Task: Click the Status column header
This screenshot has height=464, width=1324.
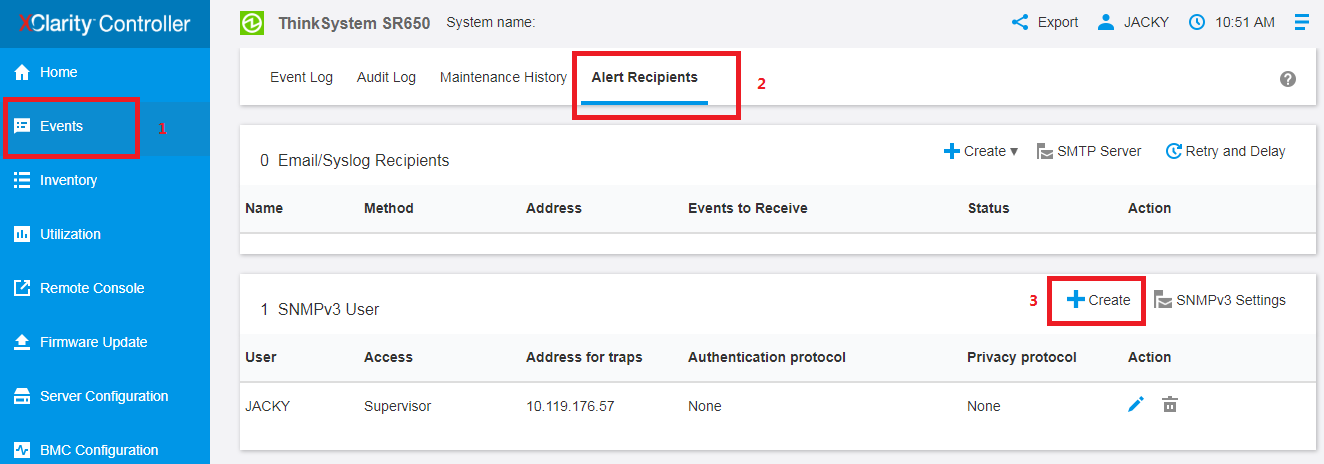Action: click(x=988, y=208)
